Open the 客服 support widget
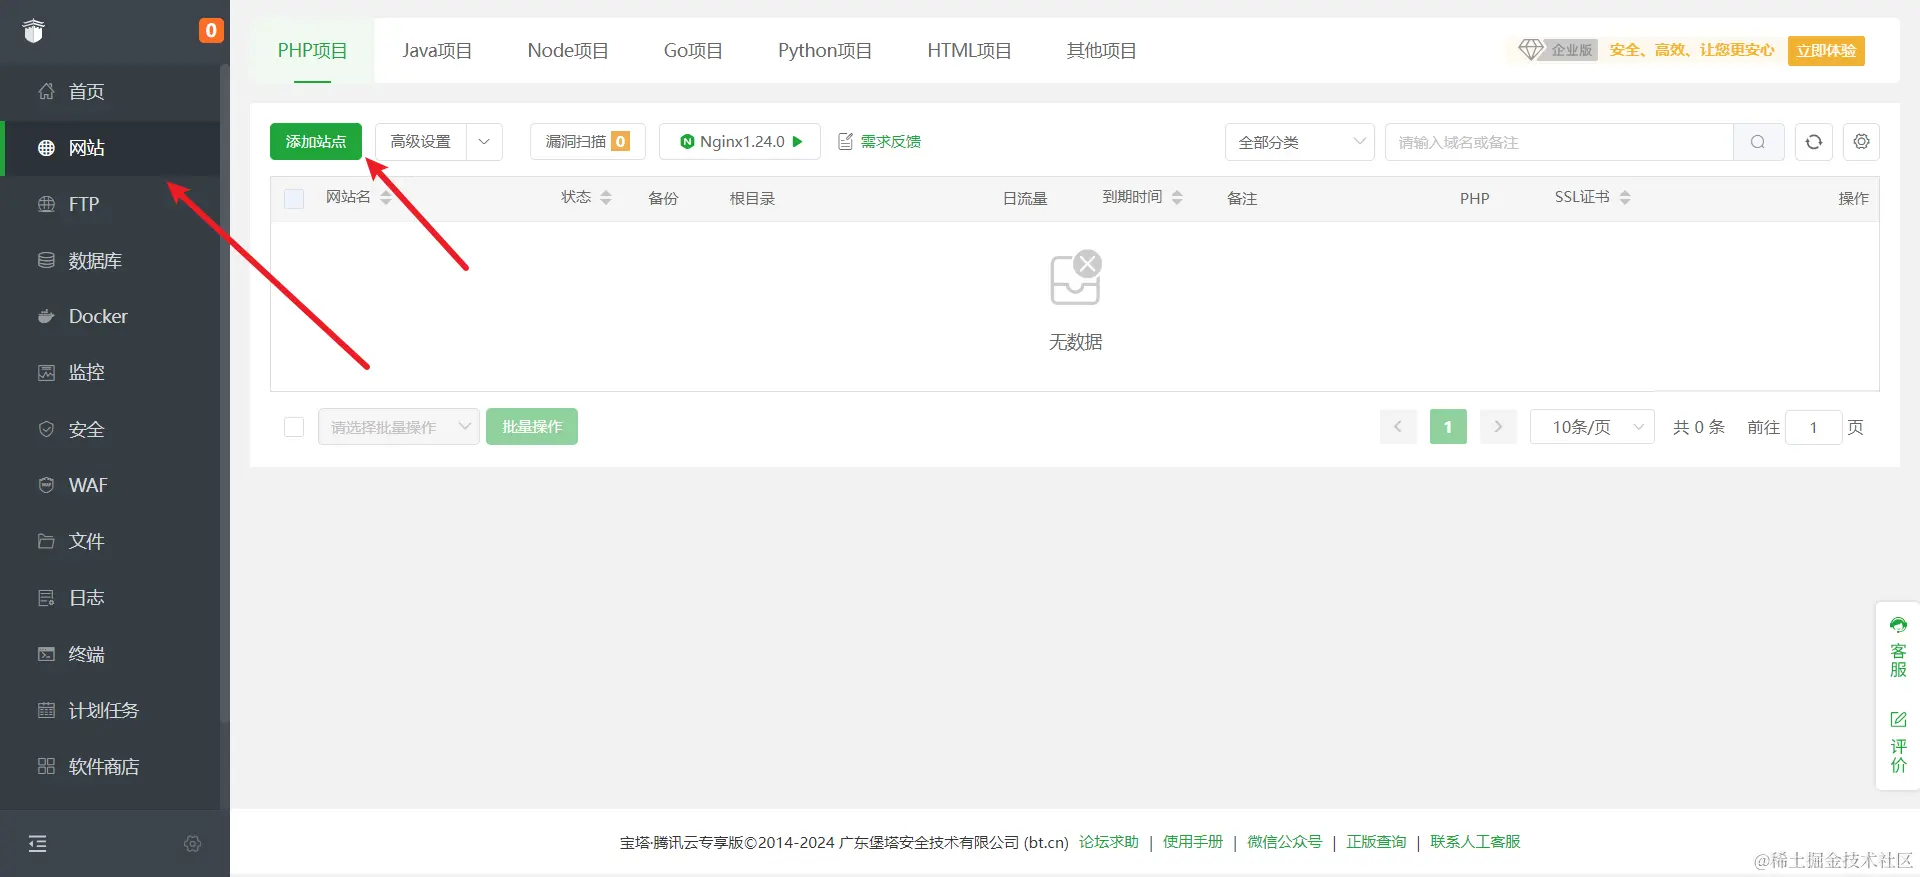 pyautogui.click(x=1898, y=647)
